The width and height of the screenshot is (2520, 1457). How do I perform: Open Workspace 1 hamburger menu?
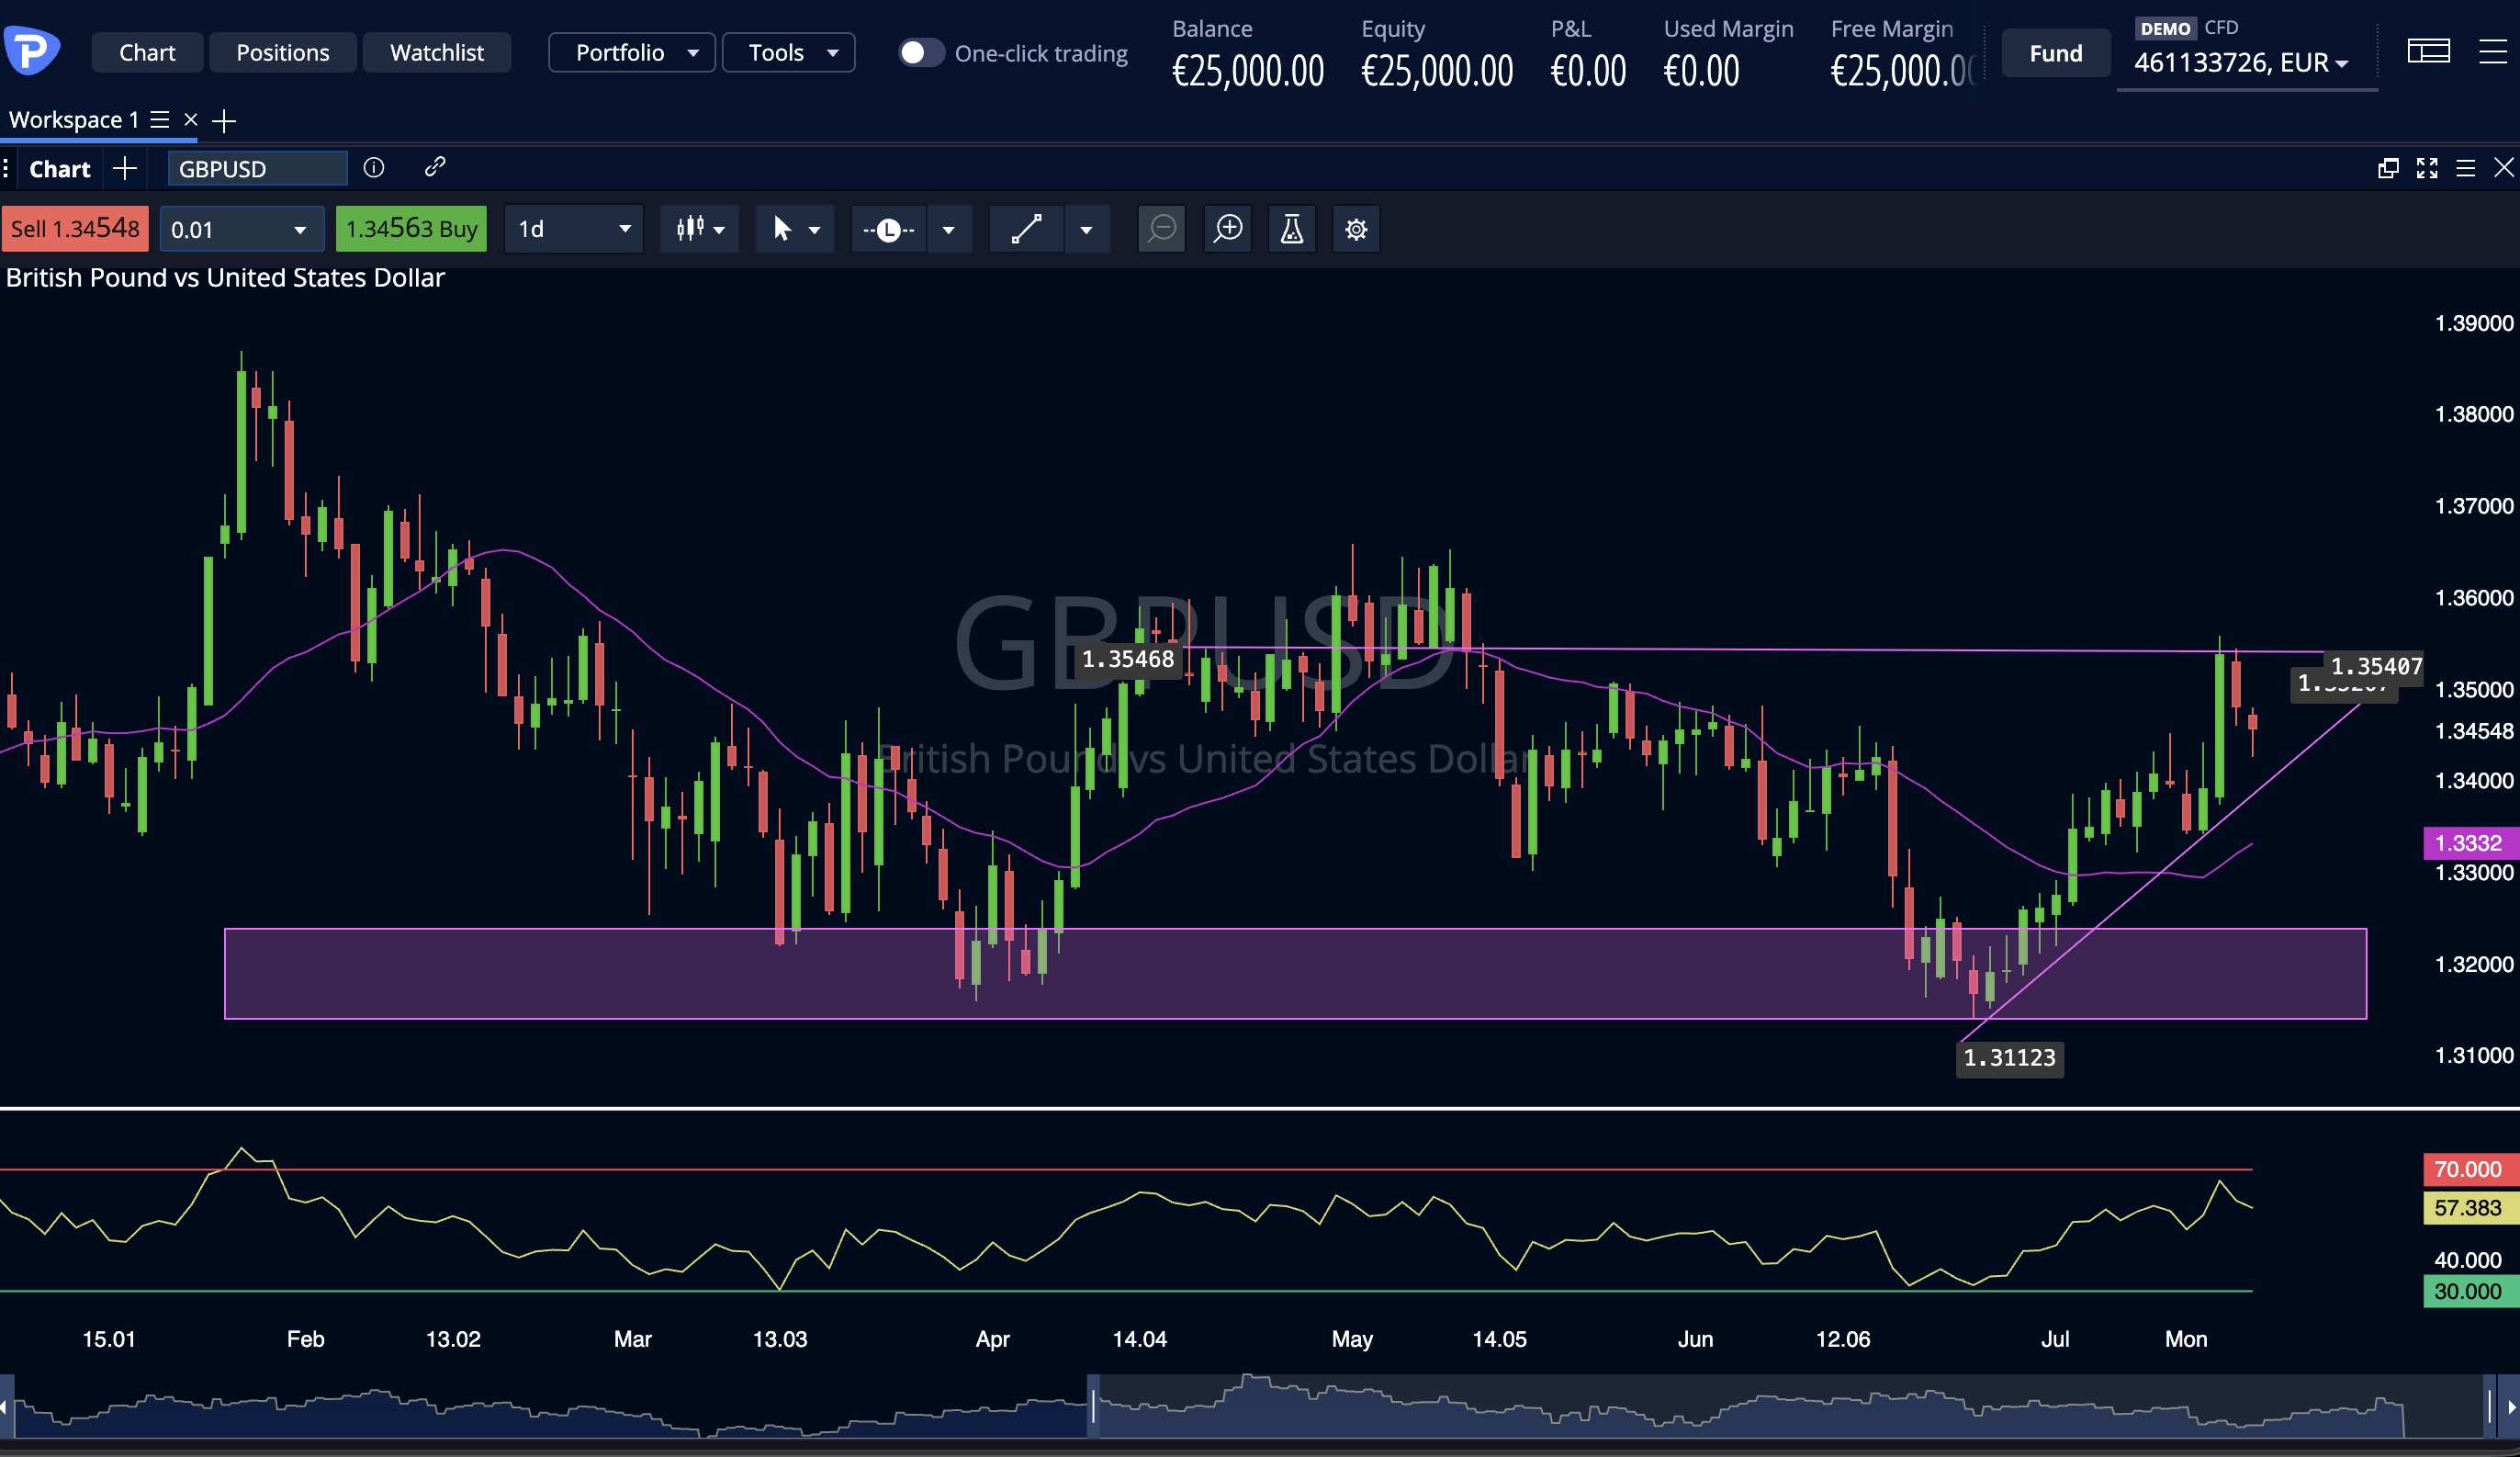pyautogui.click(x=160, y=120)
